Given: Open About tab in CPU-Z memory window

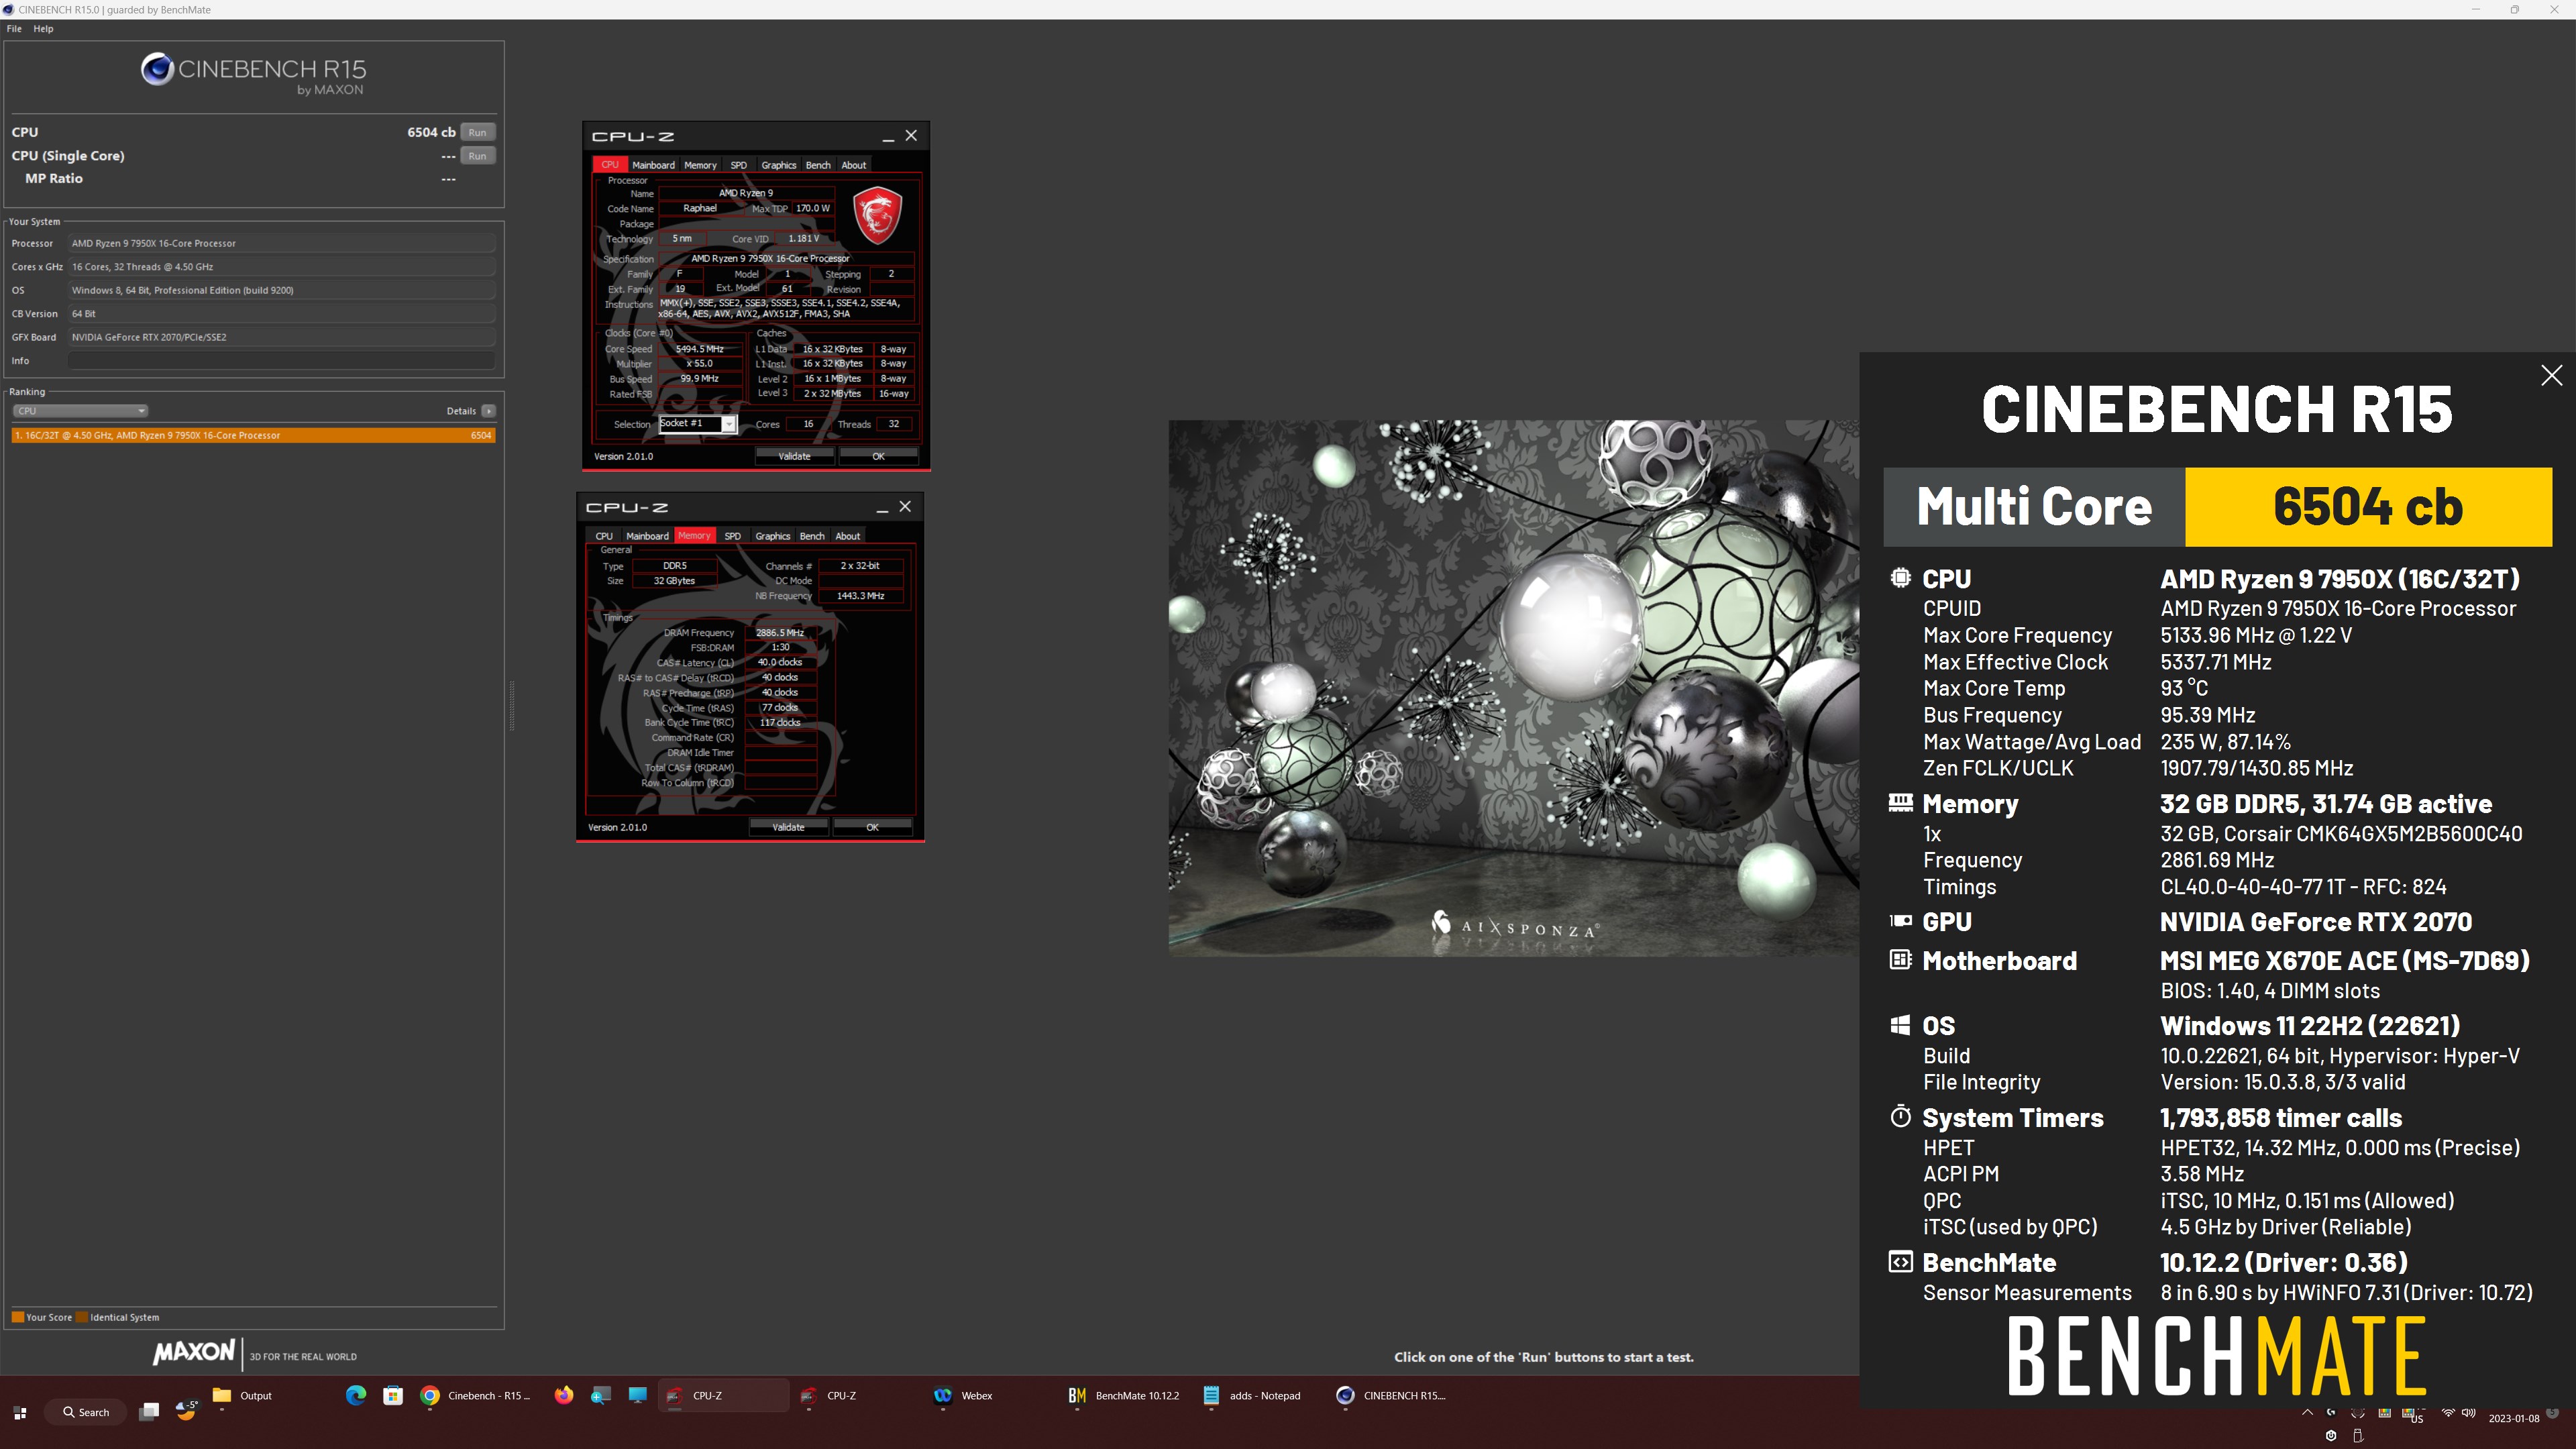Looking at the screenshot, I should pyautogui.click(x=847, y=536).
